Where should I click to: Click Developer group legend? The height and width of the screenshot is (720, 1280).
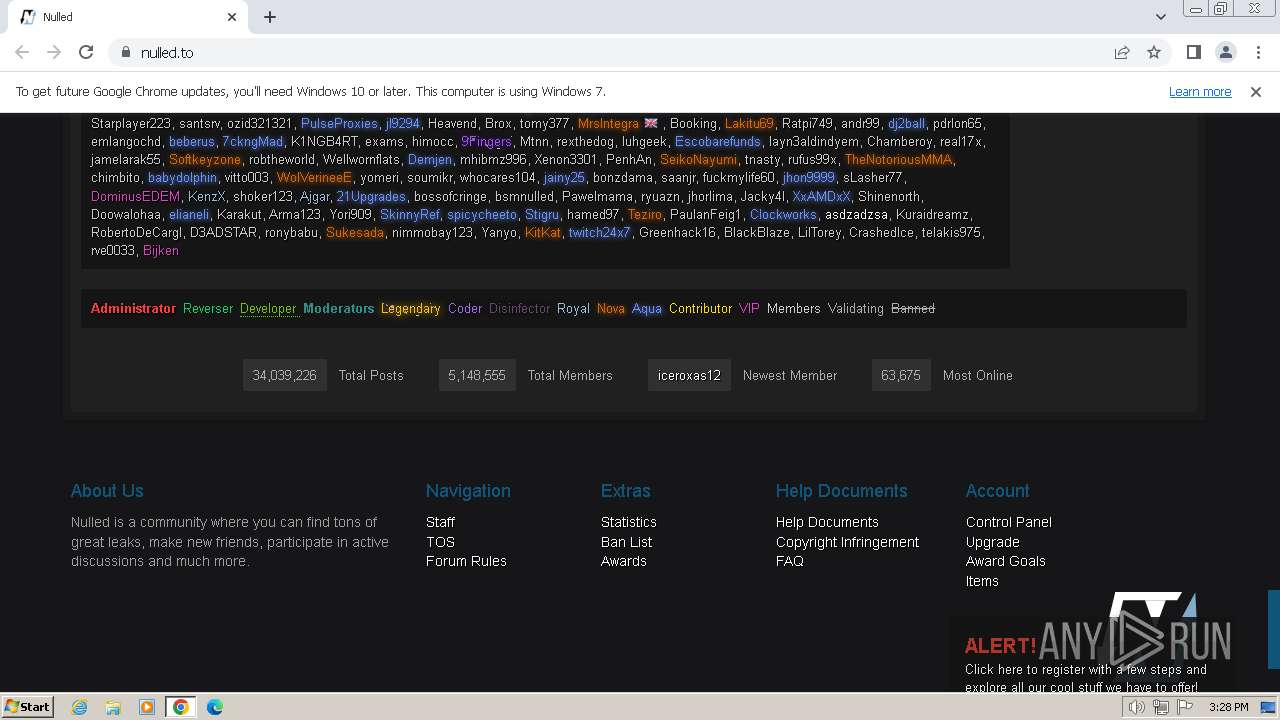tap(268, 308)
